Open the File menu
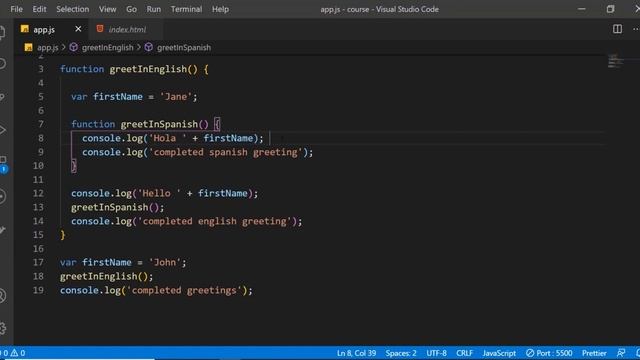Screen dimensions: 640x360 coord(16,9)
